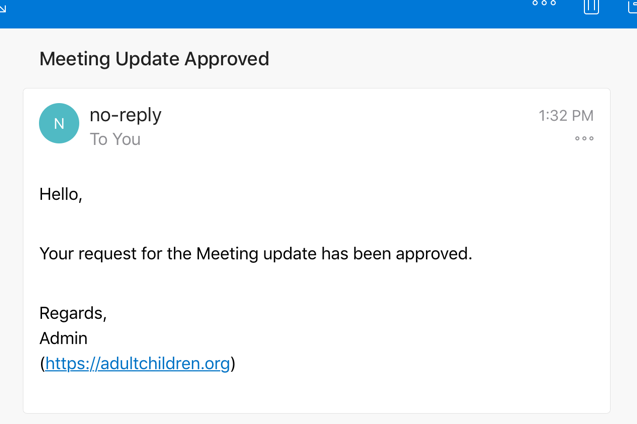Click the Meeting Update Approved subject heading
637x424 pixels.
pos(154,59)
